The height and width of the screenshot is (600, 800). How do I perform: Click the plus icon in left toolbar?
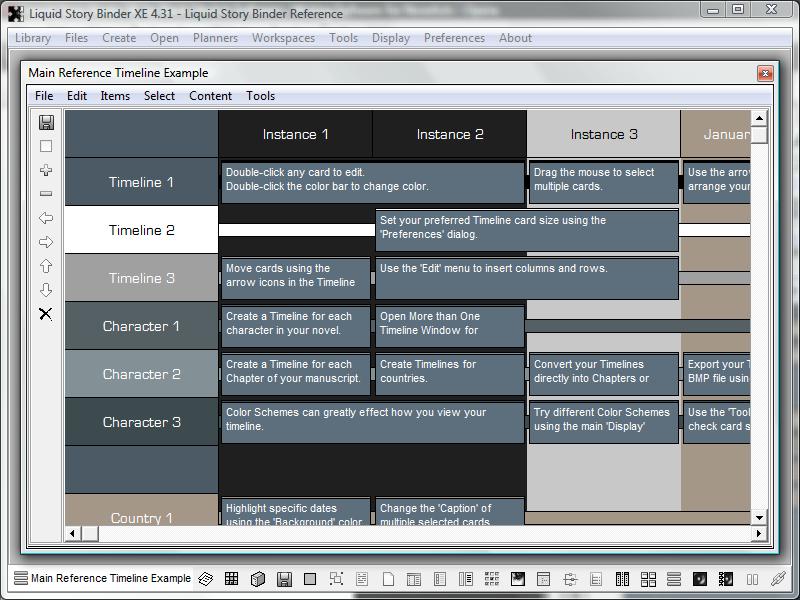click(46, 170)
